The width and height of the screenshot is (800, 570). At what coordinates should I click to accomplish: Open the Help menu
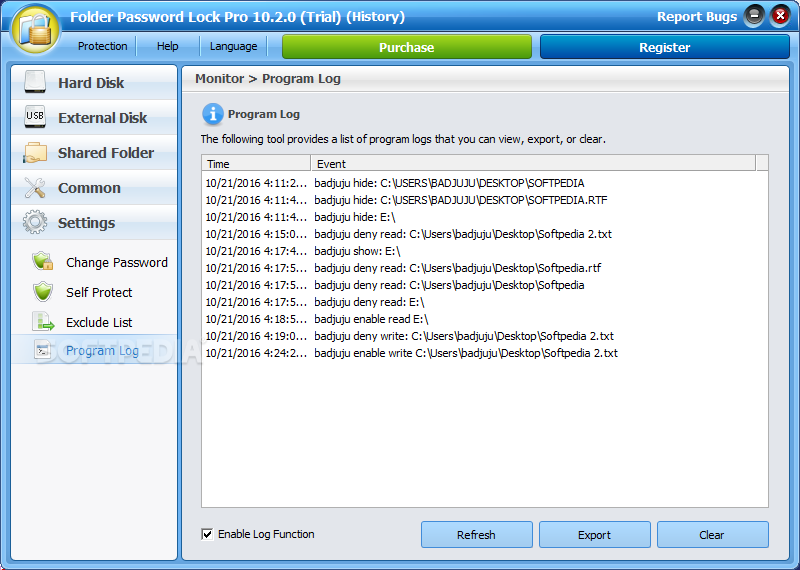point(167,46)
